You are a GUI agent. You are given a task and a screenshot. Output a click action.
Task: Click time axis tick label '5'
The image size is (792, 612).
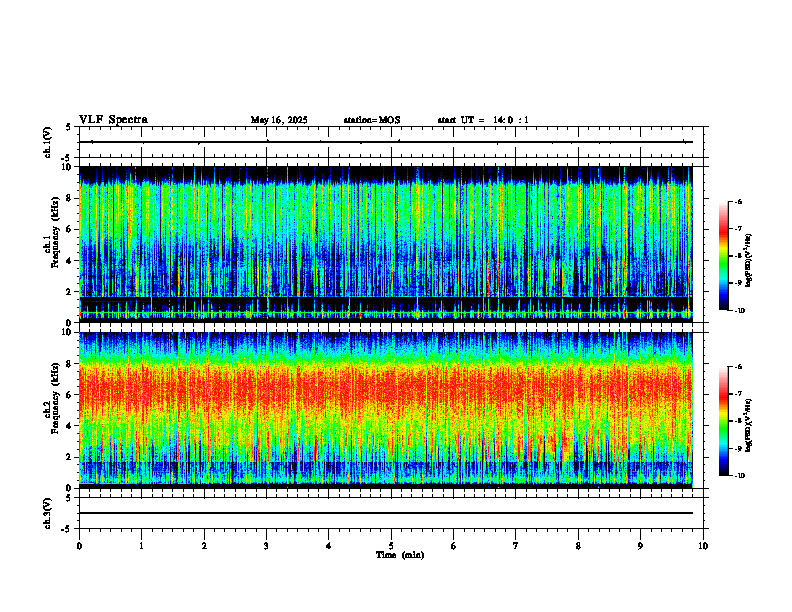coord(391,546)
